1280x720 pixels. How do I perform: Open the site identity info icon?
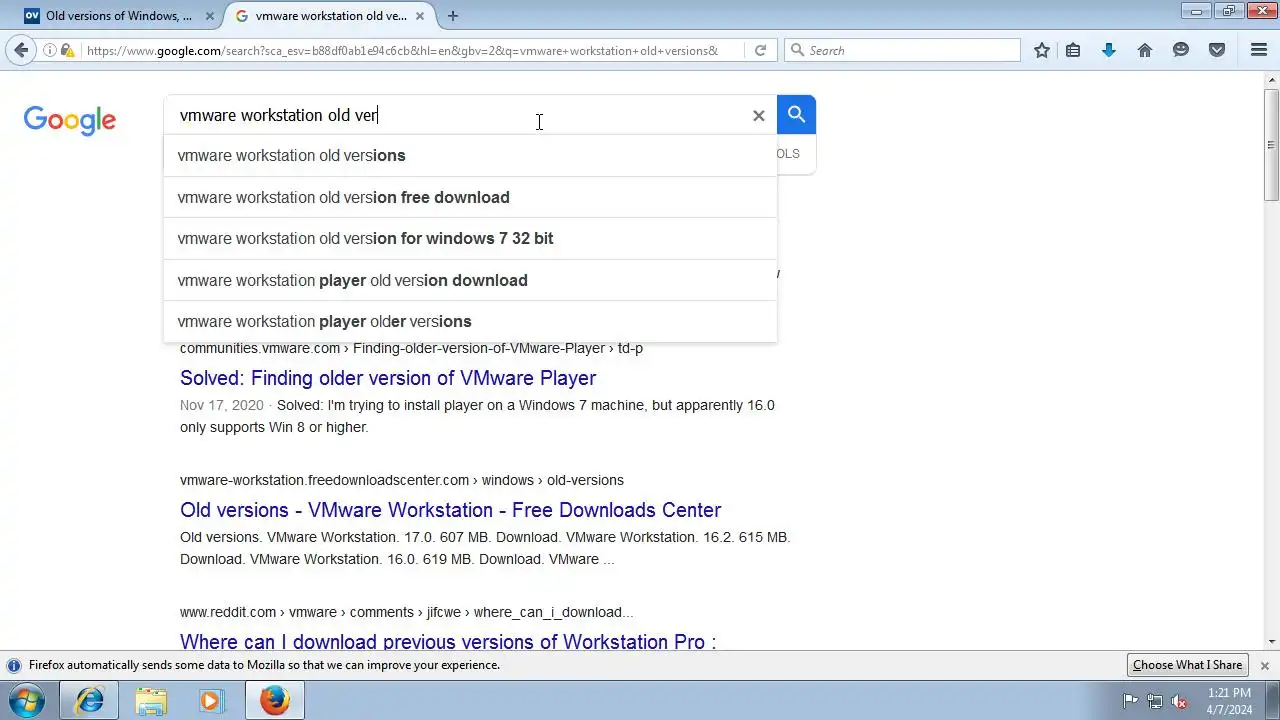49,50
